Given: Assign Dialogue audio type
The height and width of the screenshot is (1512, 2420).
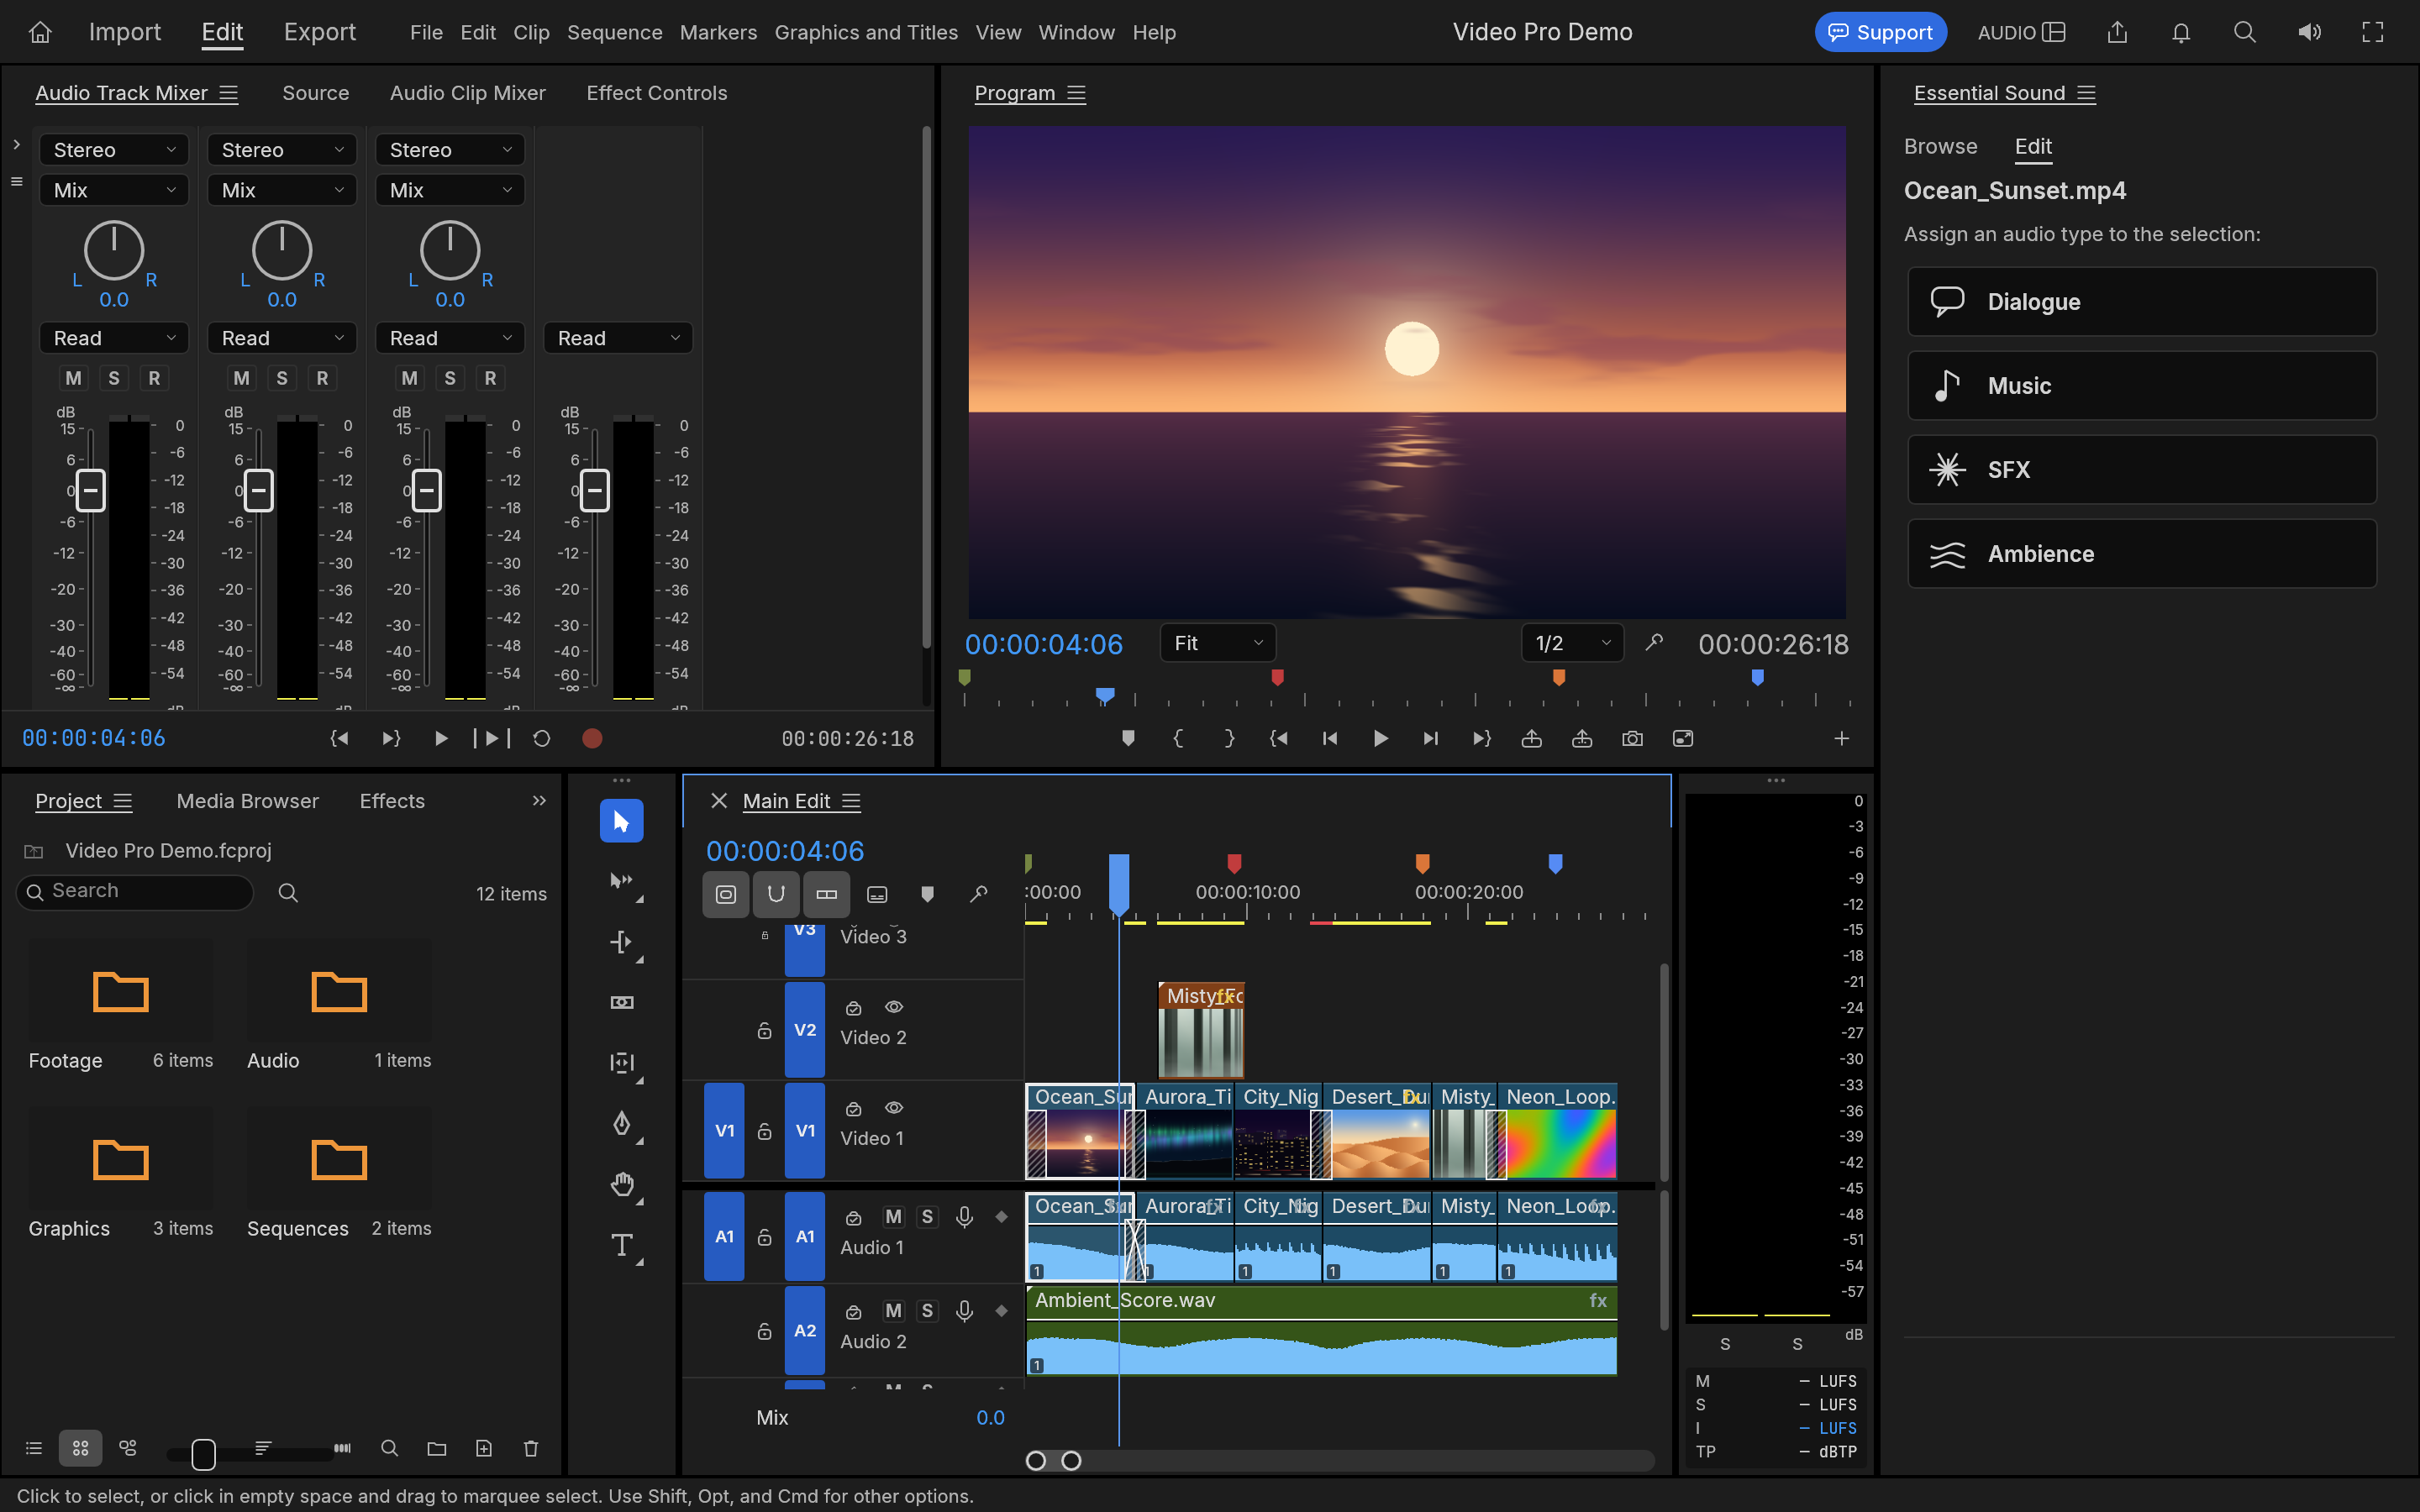Looking at the screenshot, I should click(x=2141, y=301).
